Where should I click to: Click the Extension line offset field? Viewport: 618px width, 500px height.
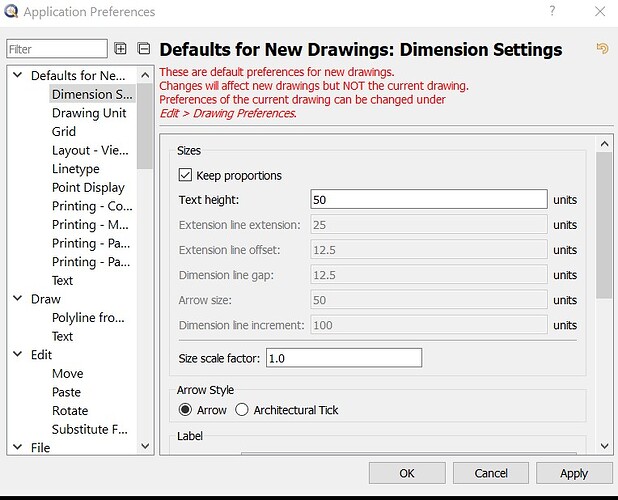pyautogui.click(x=429, y=250)
